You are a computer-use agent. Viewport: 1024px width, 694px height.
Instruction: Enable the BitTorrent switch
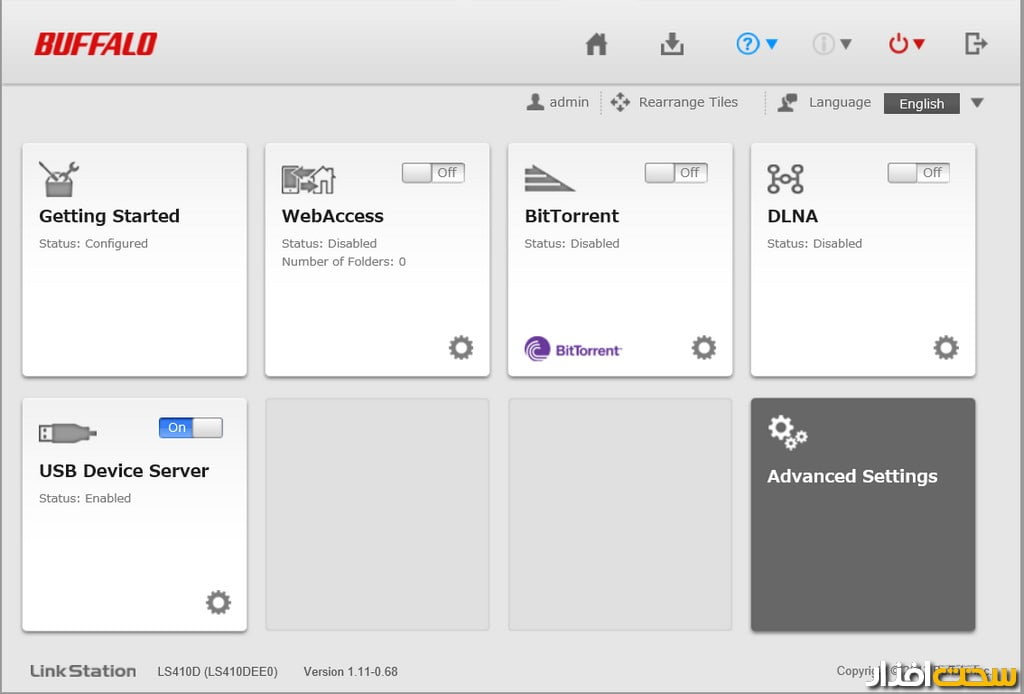click(676, 173)
